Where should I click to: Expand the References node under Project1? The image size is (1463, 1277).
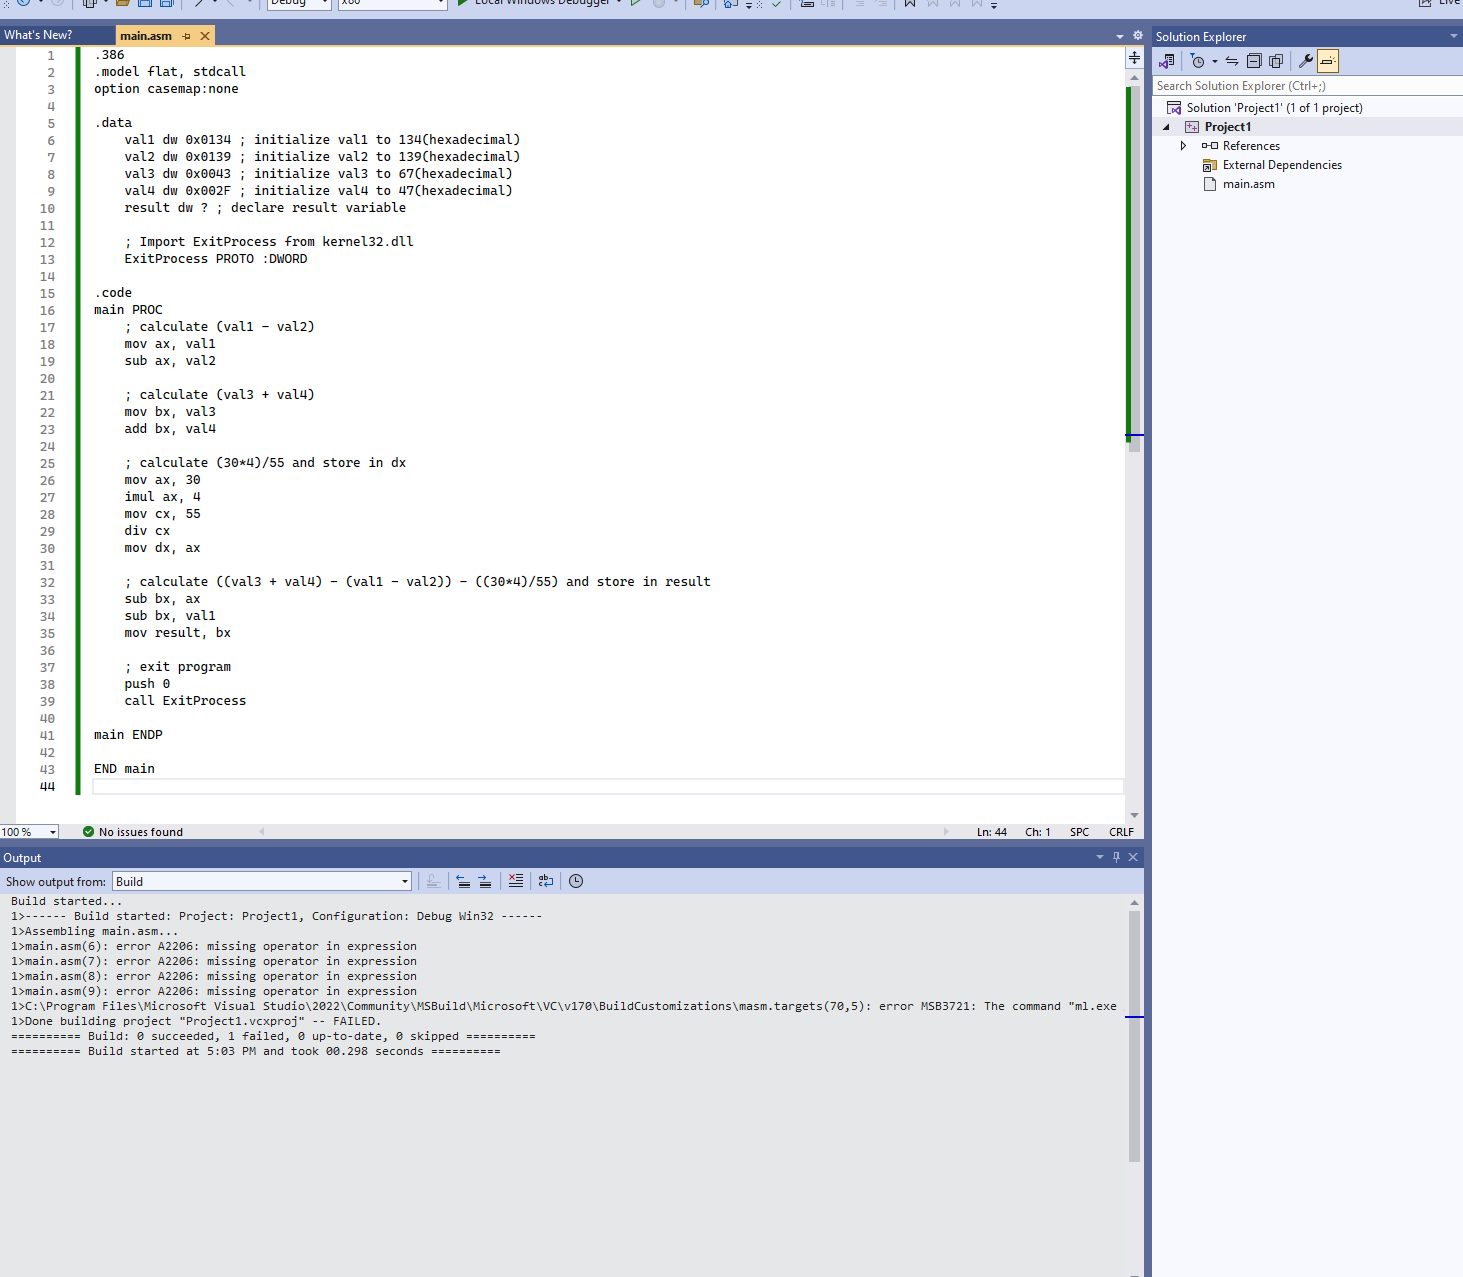[1183, 145]
